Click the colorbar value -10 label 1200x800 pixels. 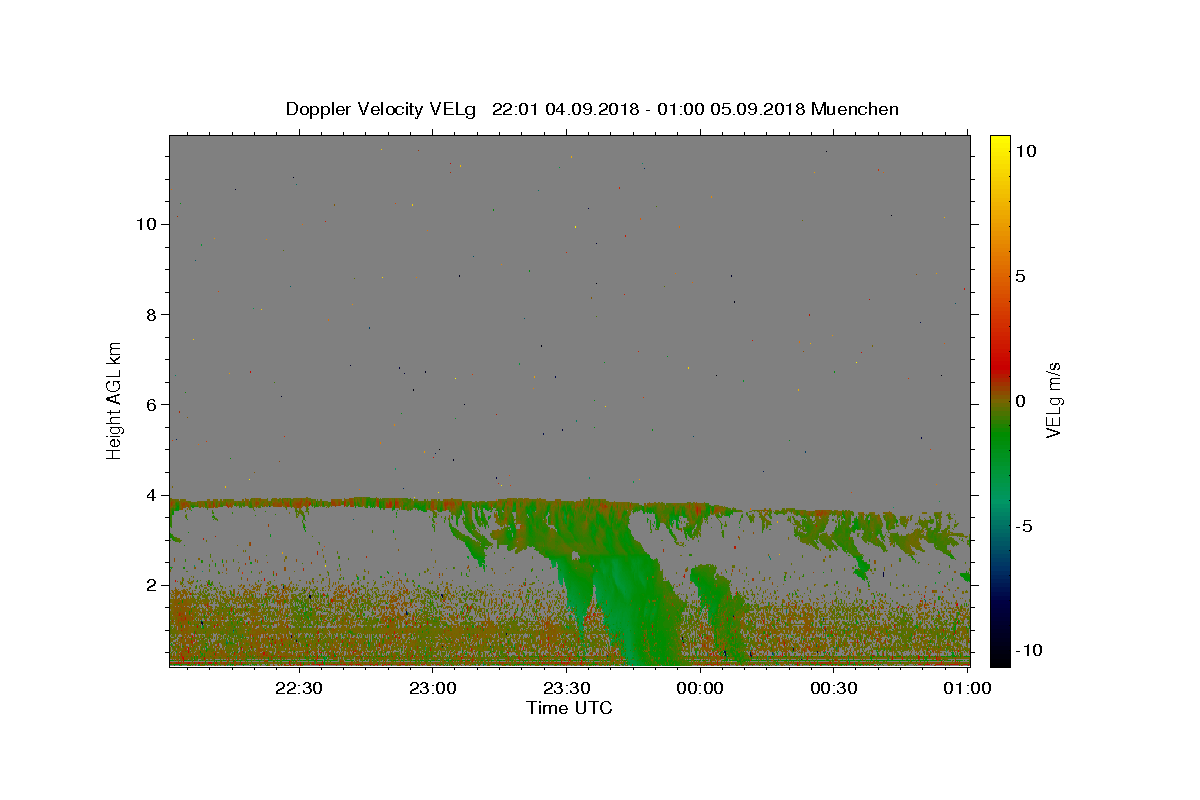(x=1029, y=651)
